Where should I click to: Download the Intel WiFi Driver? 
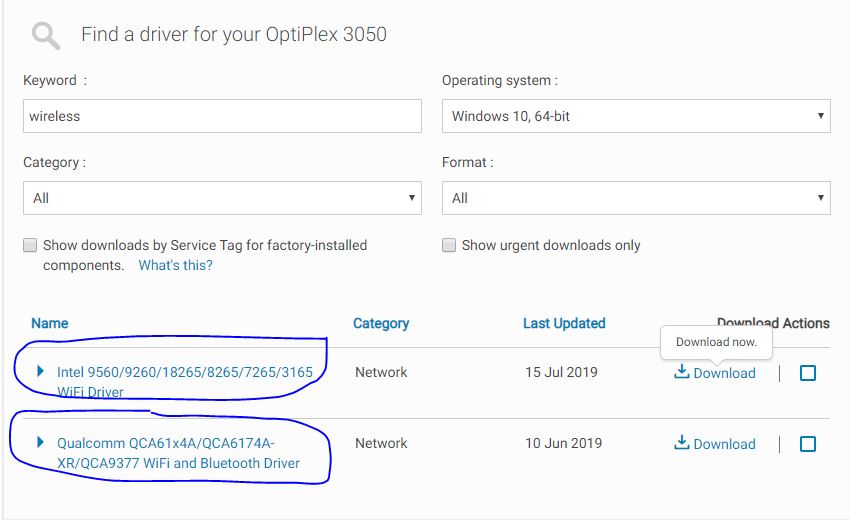[x=724, y=373]
